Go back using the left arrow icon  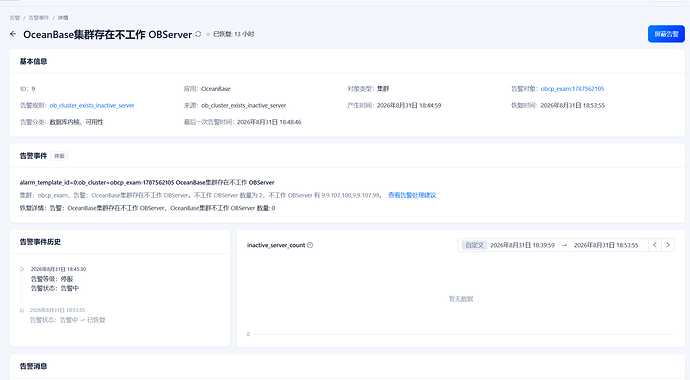(13, 34)
